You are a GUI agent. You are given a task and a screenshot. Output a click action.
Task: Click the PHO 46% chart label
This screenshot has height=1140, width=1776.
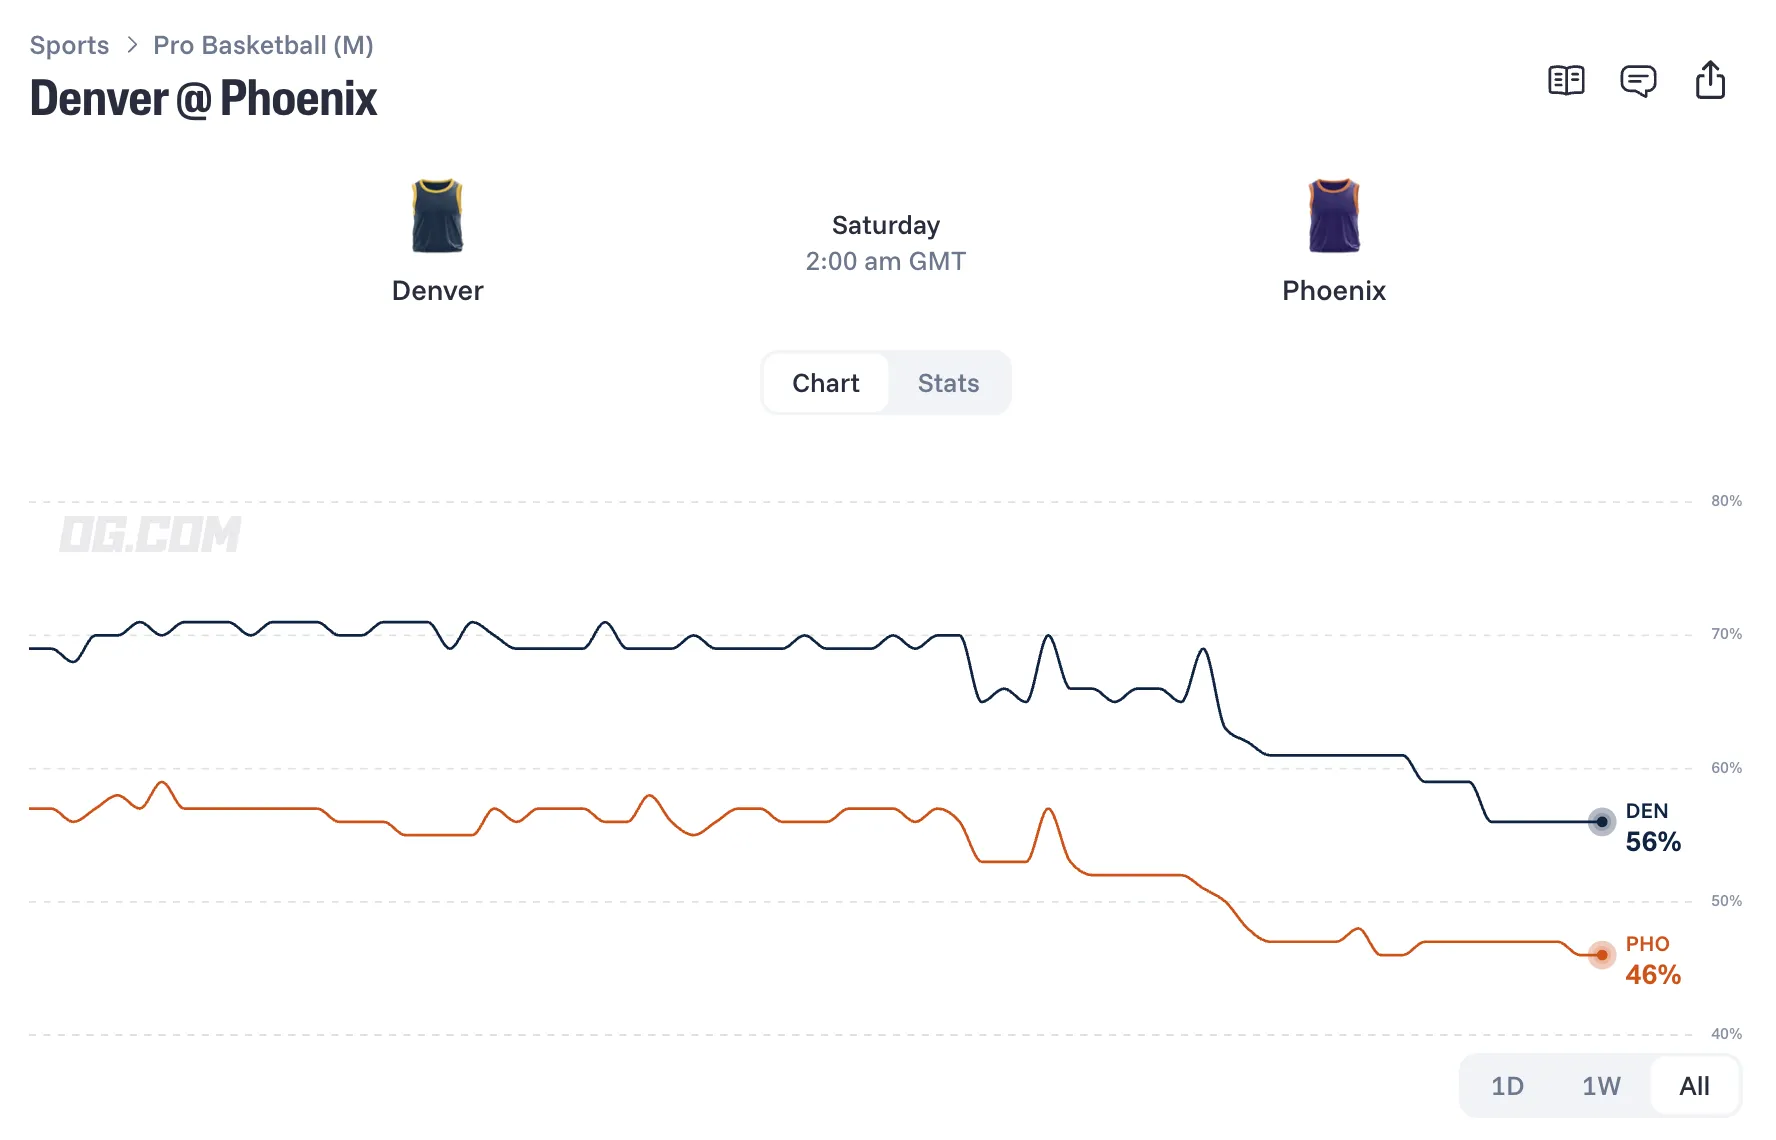tap(1653, 961)
